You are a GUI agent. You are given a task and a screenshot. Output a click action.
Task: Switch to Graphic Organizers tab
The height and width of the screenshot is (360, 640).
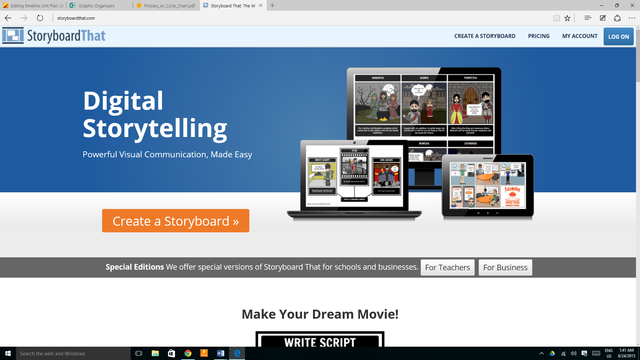[100, 5]
